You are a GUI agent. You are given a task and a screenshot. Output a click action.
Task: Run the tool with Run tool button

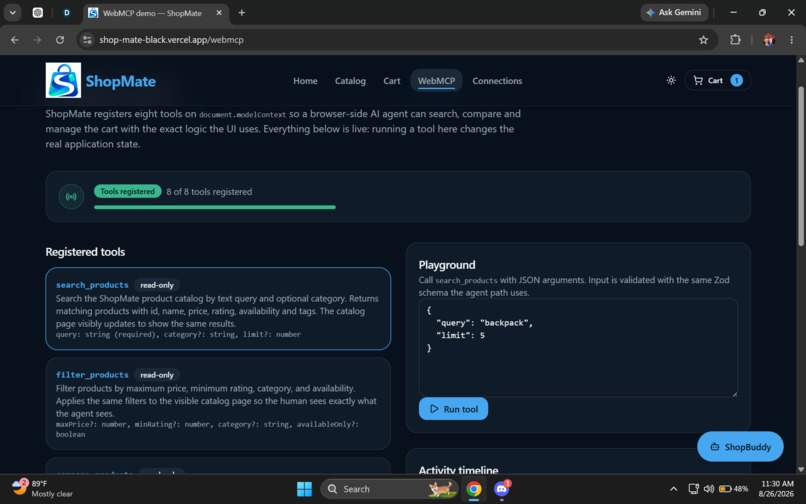[453, 409]
